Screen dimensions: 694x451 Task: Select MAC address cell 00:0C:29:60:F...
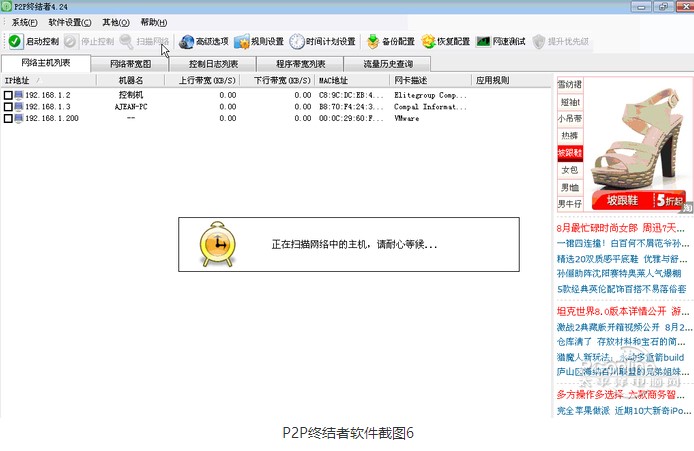pos(351,118)
